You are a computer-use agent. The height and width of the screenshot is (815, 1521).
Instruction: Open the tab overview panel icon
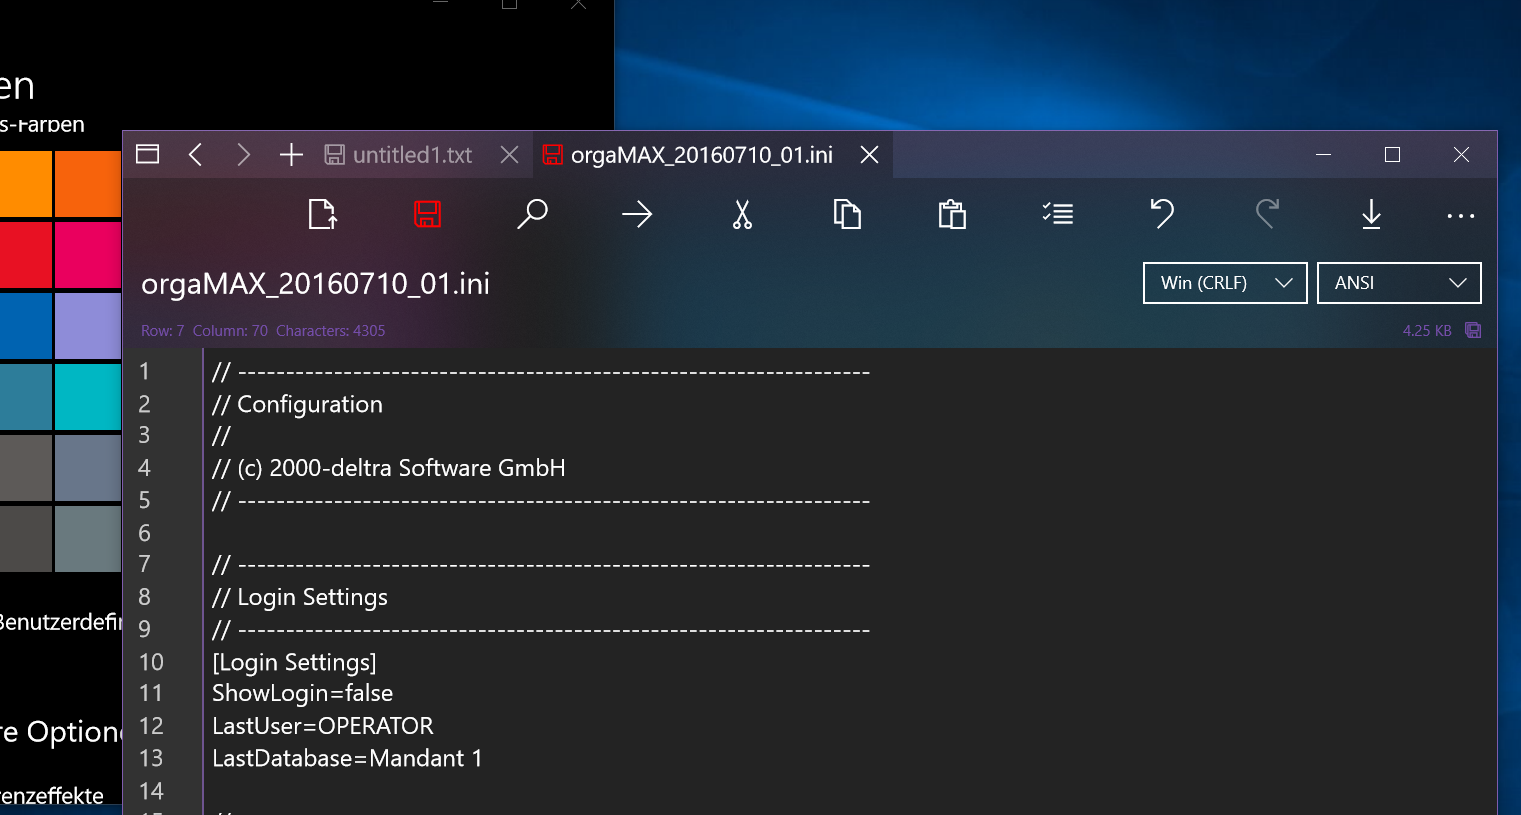[x=148, y=154]
